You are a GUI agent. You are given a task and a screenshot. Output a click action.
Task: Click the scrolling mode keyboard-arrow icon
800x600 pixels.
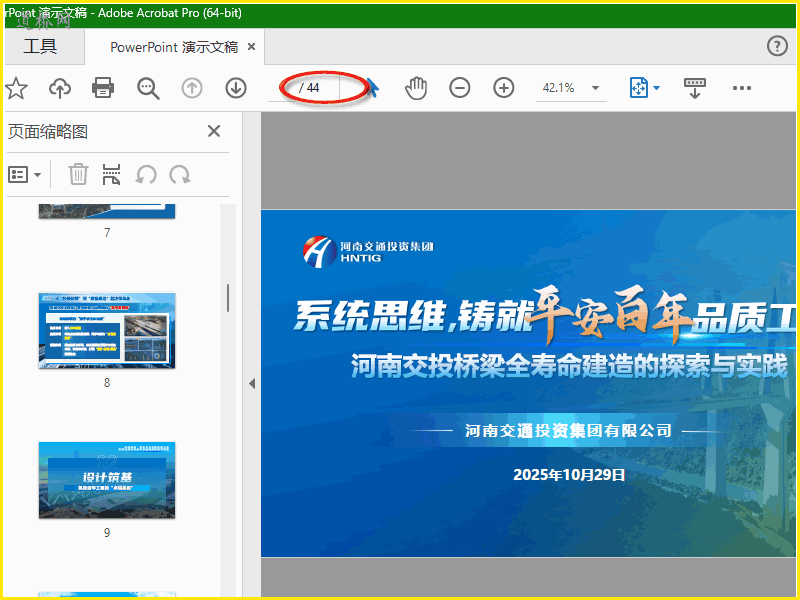(694, 88)
